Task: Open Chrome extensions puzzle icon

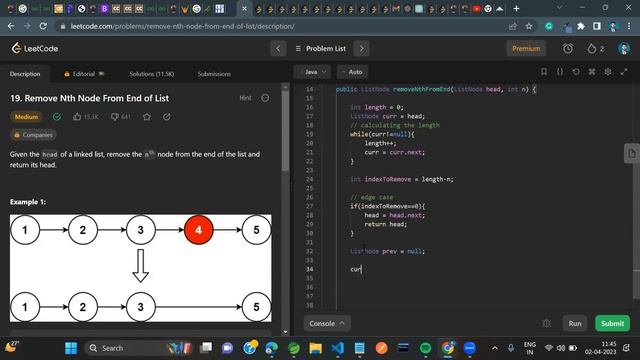Action: [x=581, y=26]
